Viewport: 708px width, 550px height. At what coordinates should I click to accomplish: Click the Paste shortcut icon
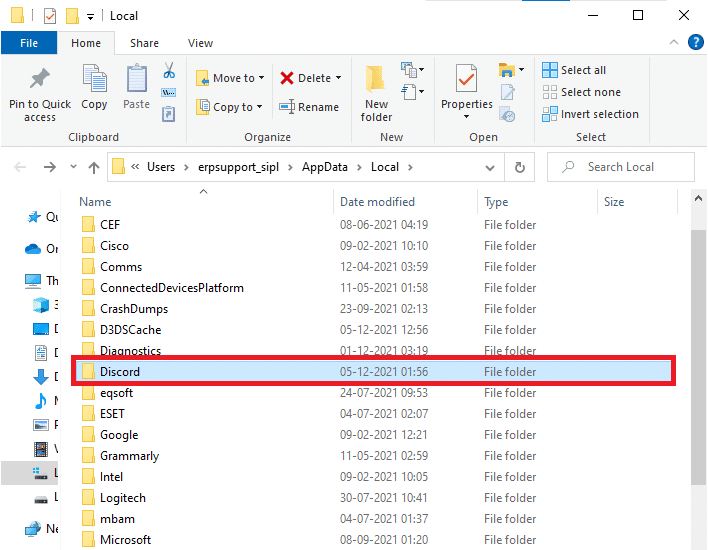pos(168,114)
